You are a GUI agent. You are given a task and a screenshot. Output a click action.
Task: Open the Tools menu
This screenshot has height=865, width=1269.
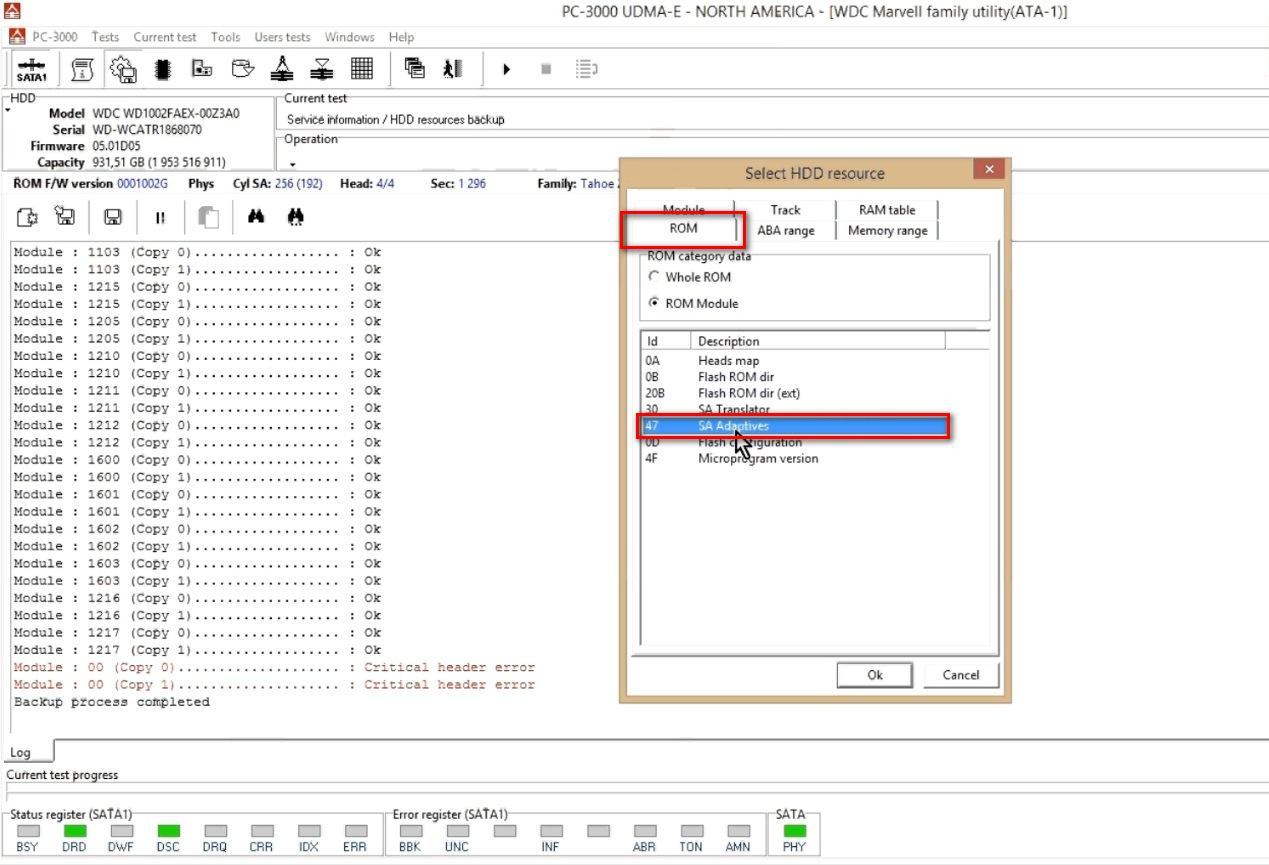[x=225, y=37]
